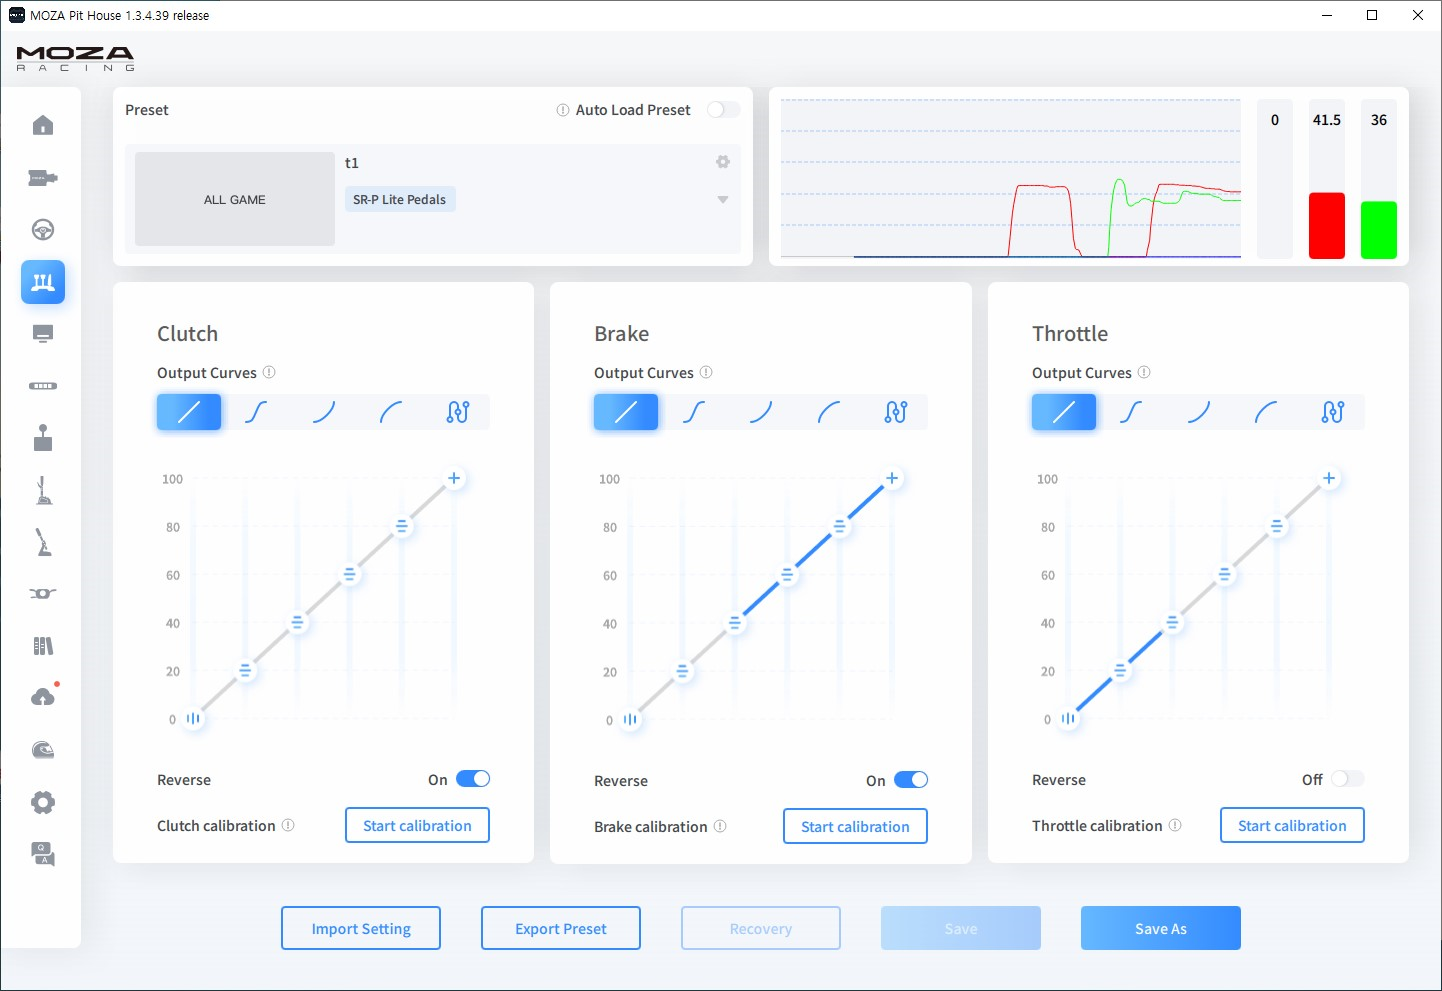Select Throttle logarithmic curve preset
The width and height of the screenshot is (1442, 991).
1266,412
